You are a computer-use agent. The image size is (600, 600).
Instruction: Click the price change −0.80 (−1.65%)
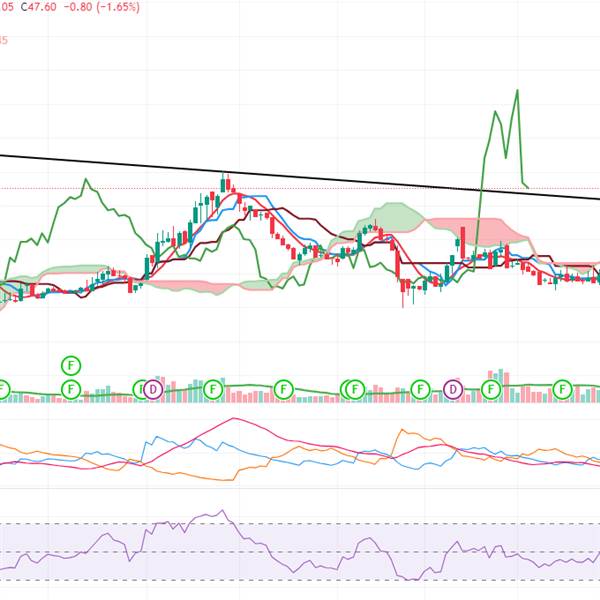[x=101, y=7]
